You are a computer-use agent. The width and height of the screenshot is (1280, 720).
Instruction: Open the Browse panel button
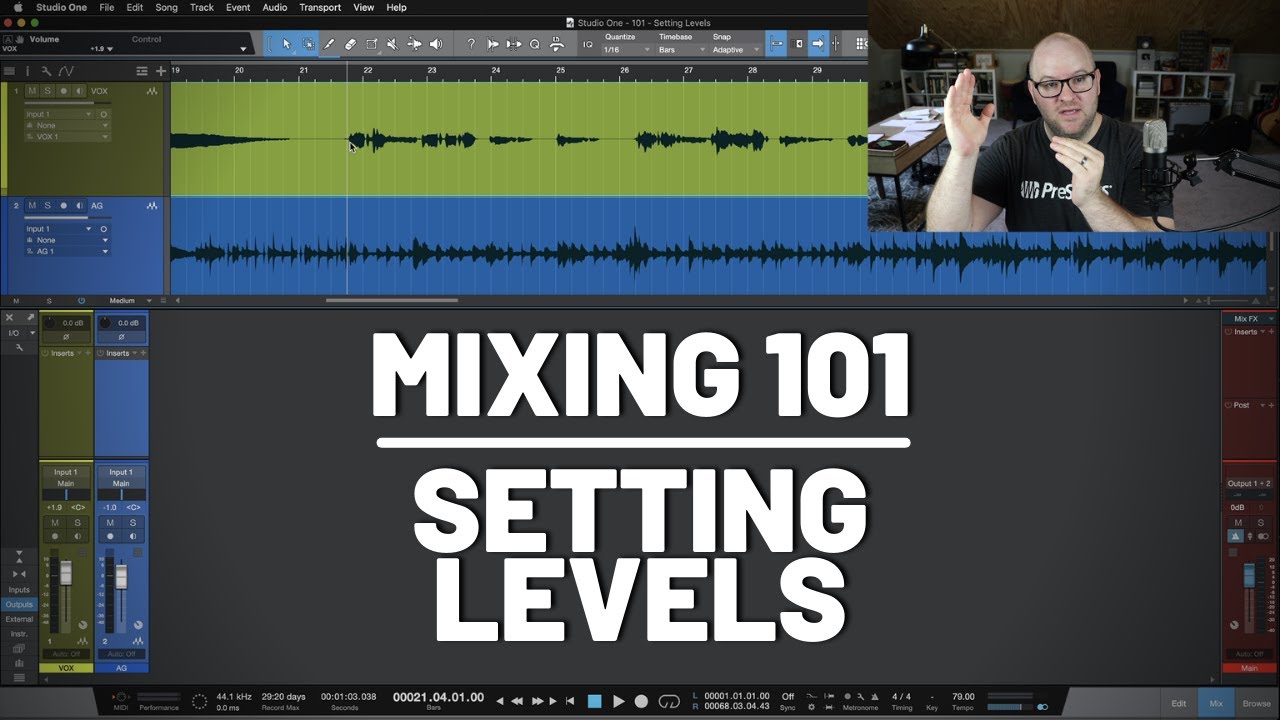[1257, 704]
